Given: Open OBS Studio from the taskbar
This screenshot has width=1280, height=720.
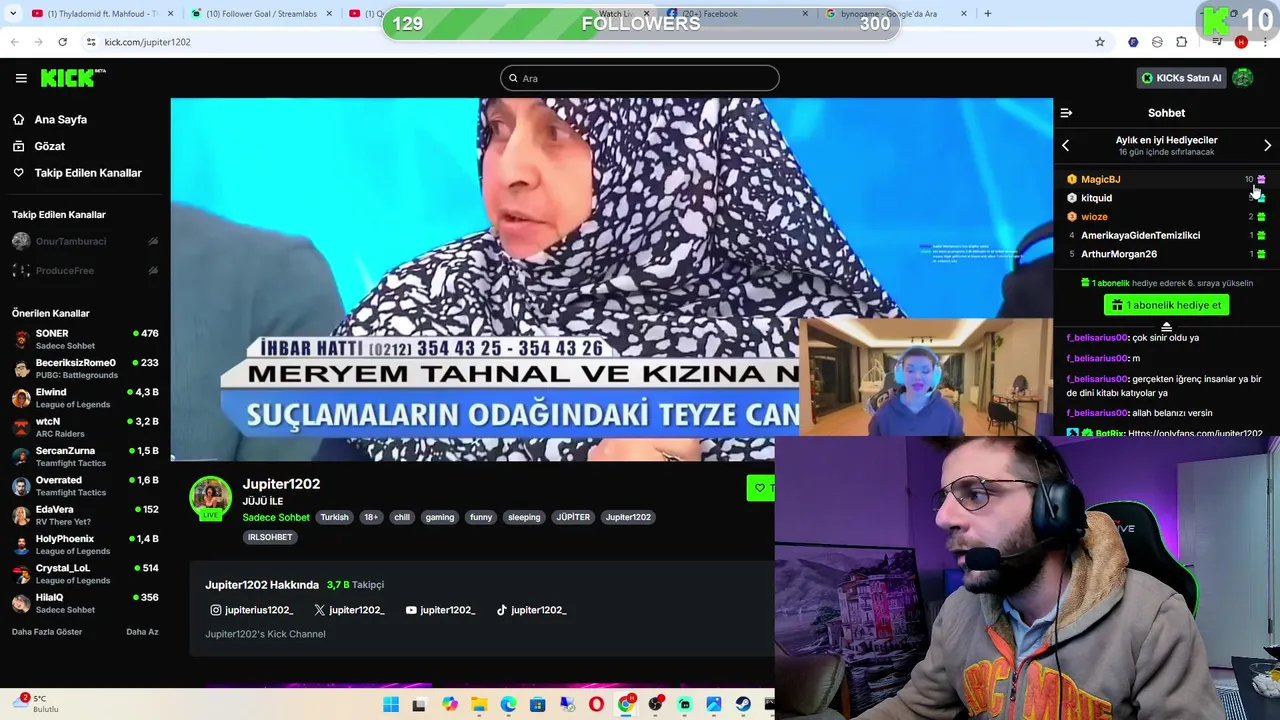Looking at the screenshot, I should click(x=655, y=705).
